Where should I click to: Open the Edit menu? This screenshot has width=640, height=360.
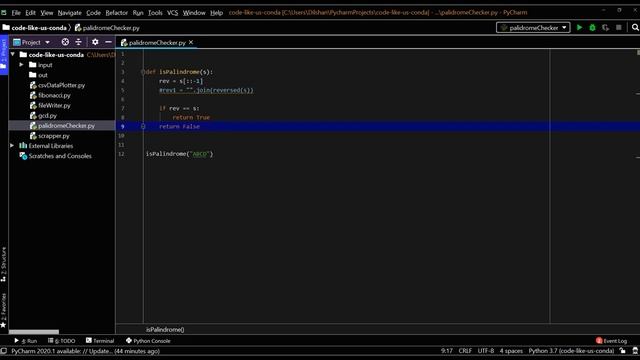pyautogui.click(x=30, y=13)
